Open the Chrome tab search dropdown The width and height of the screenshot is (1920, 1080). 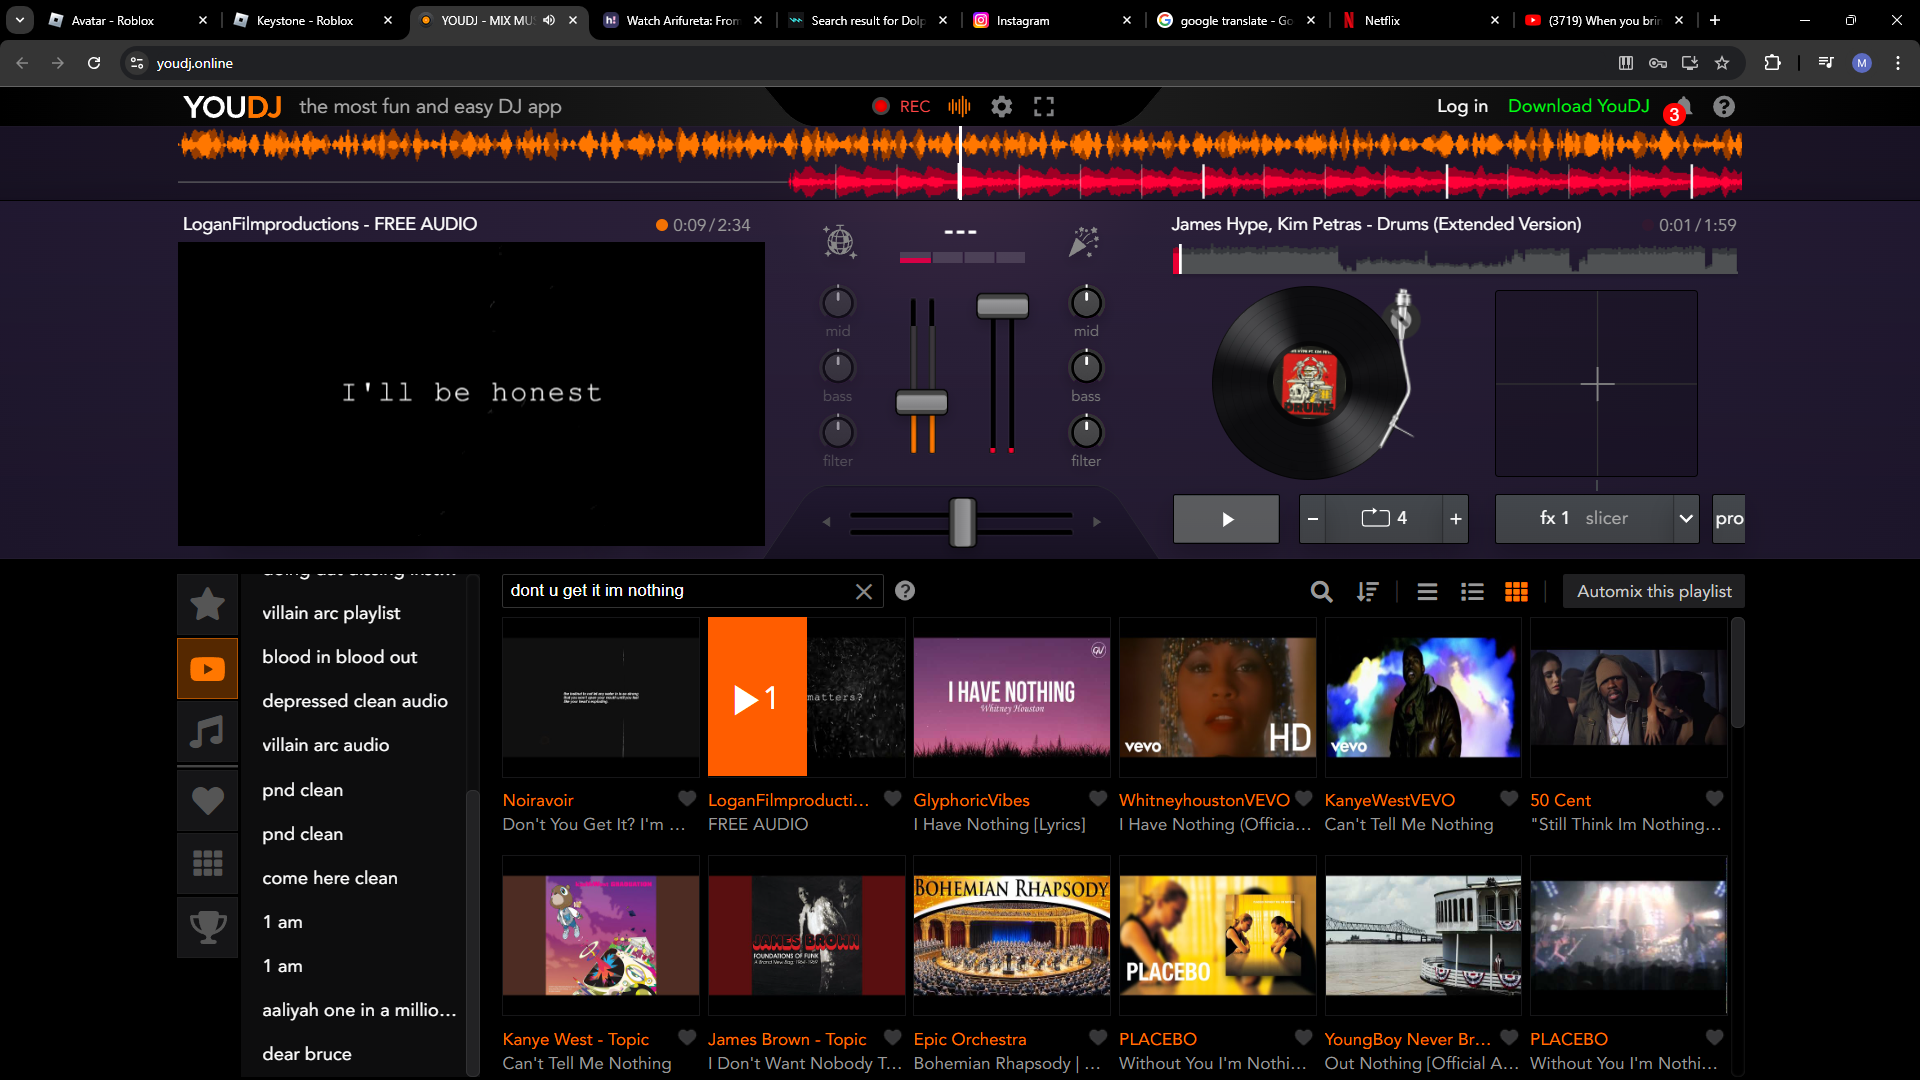pyautogui.click(x=20, y=20)
